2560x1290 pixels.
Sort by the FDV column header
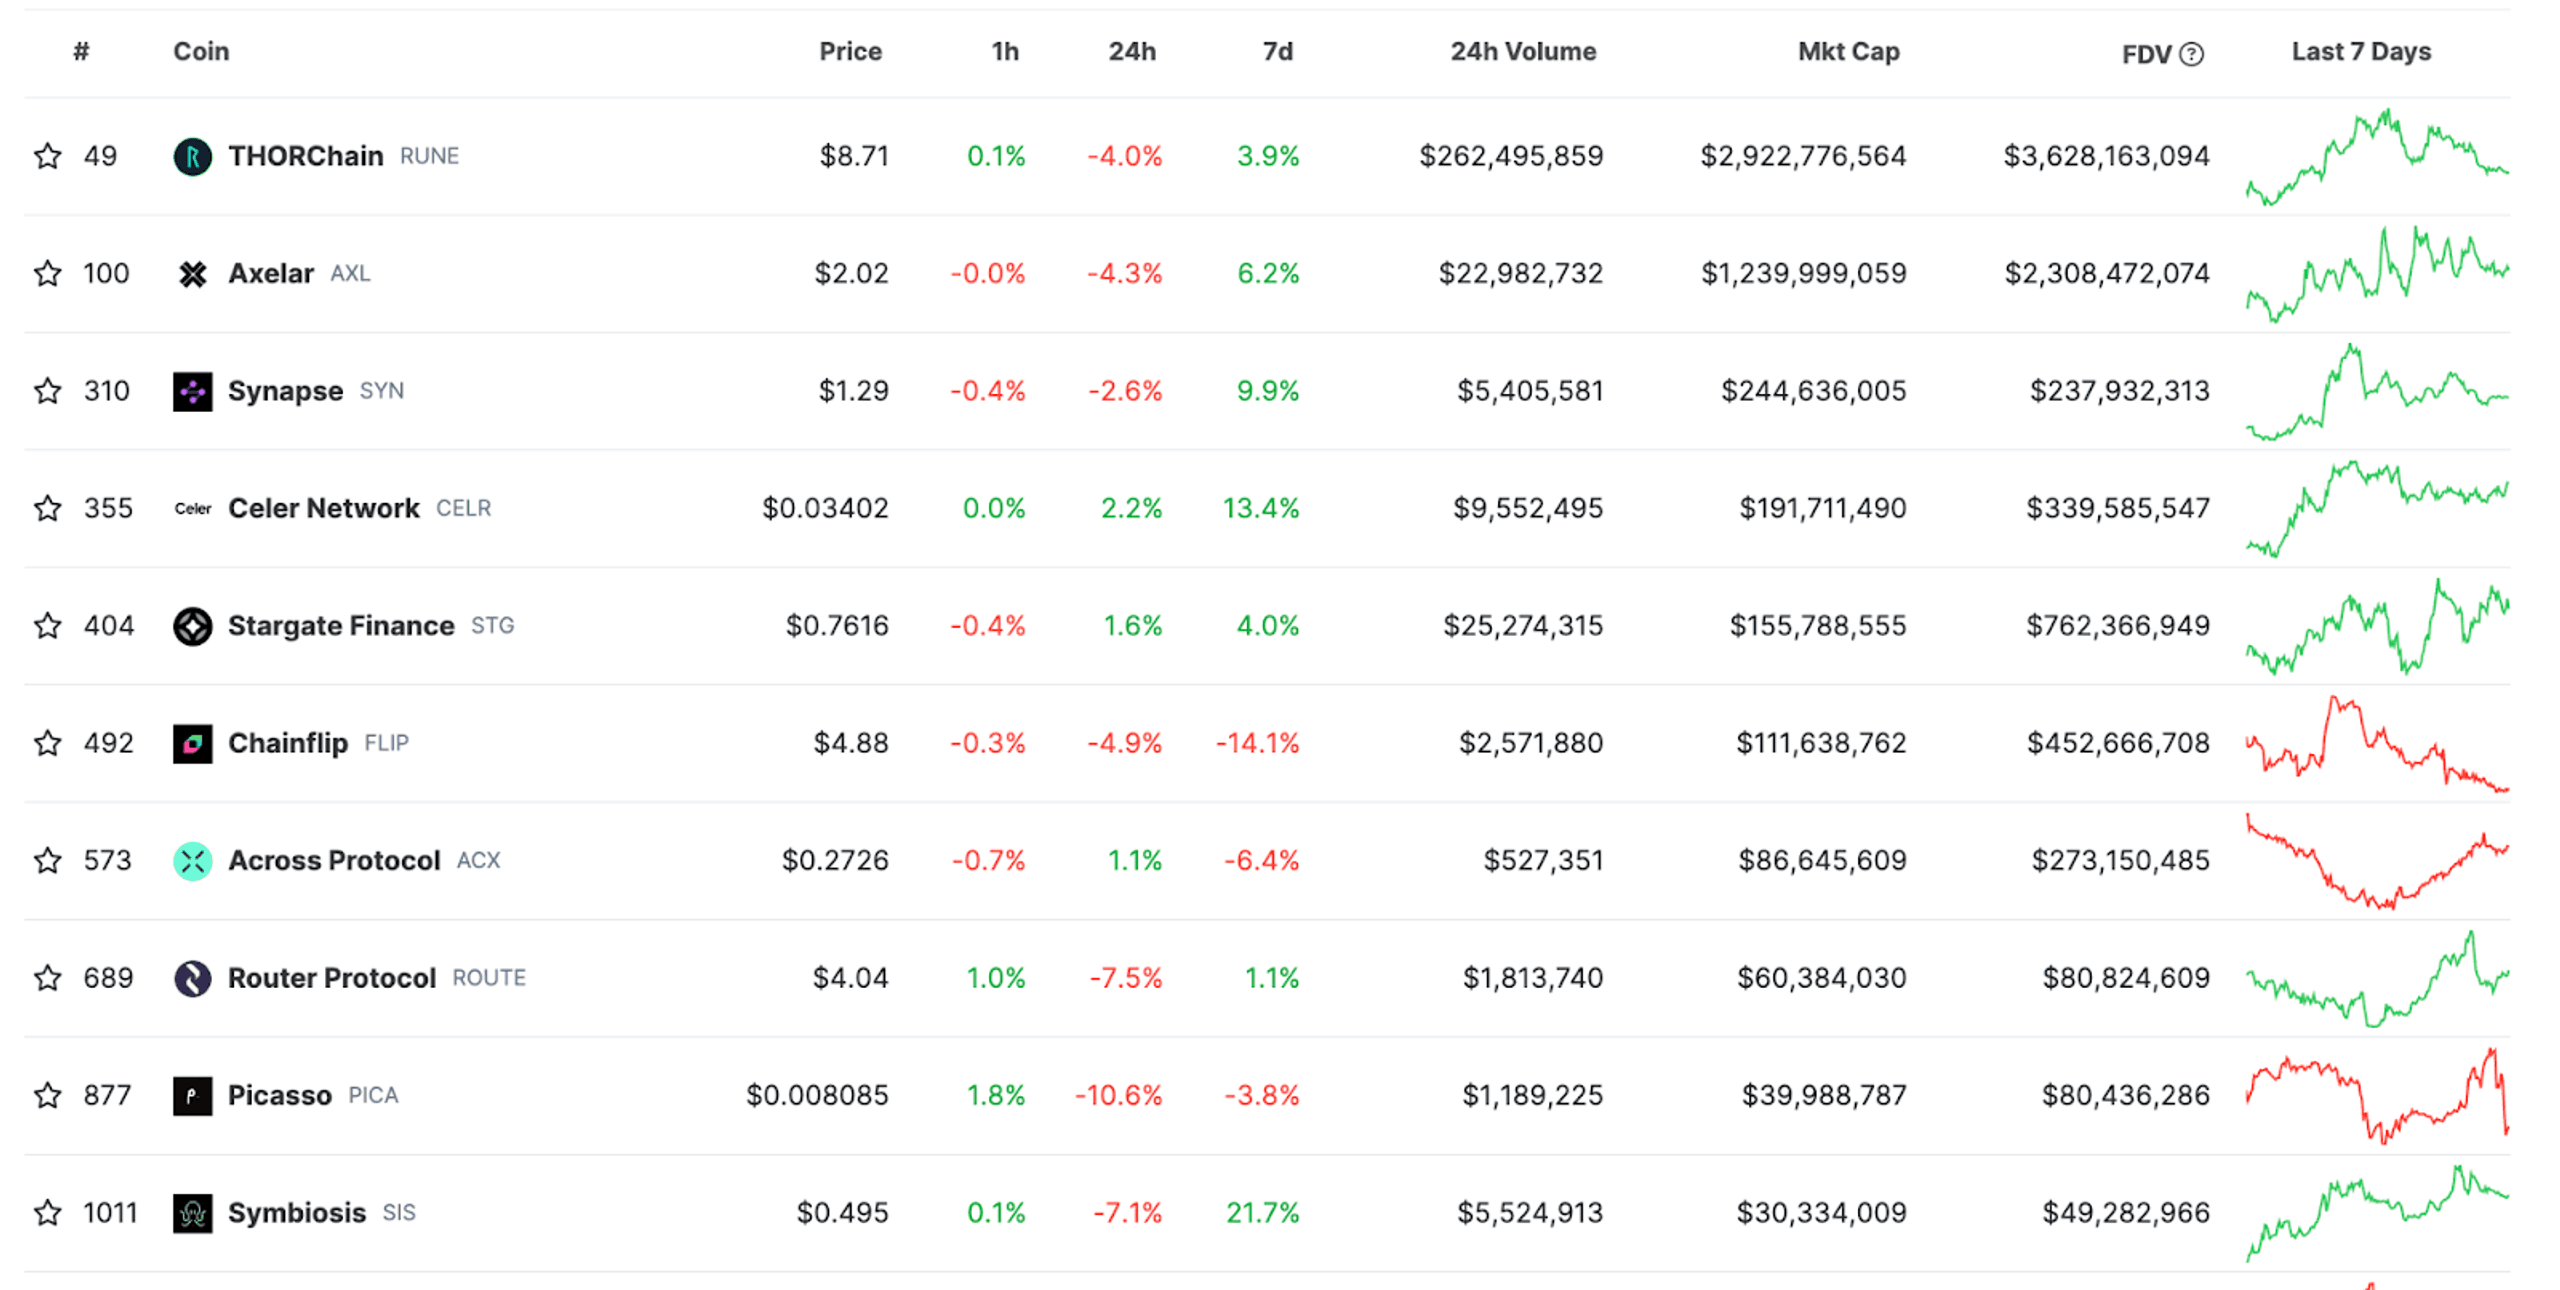coord(2145,53)
